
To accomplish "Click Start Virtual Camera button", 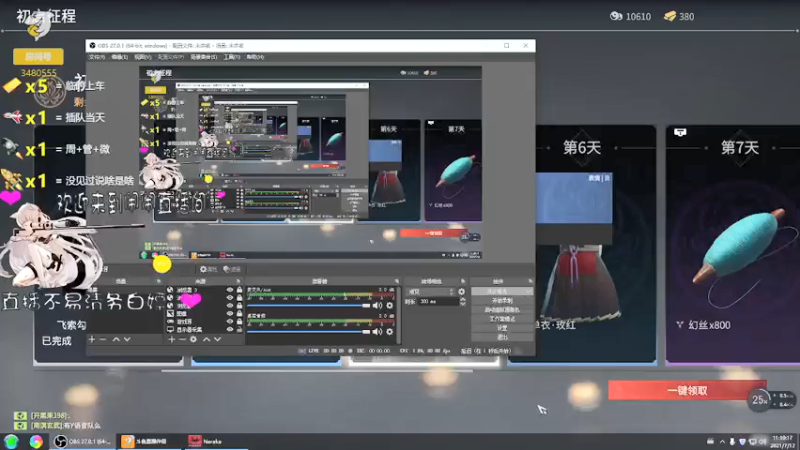I will click(x=502, y=310).
